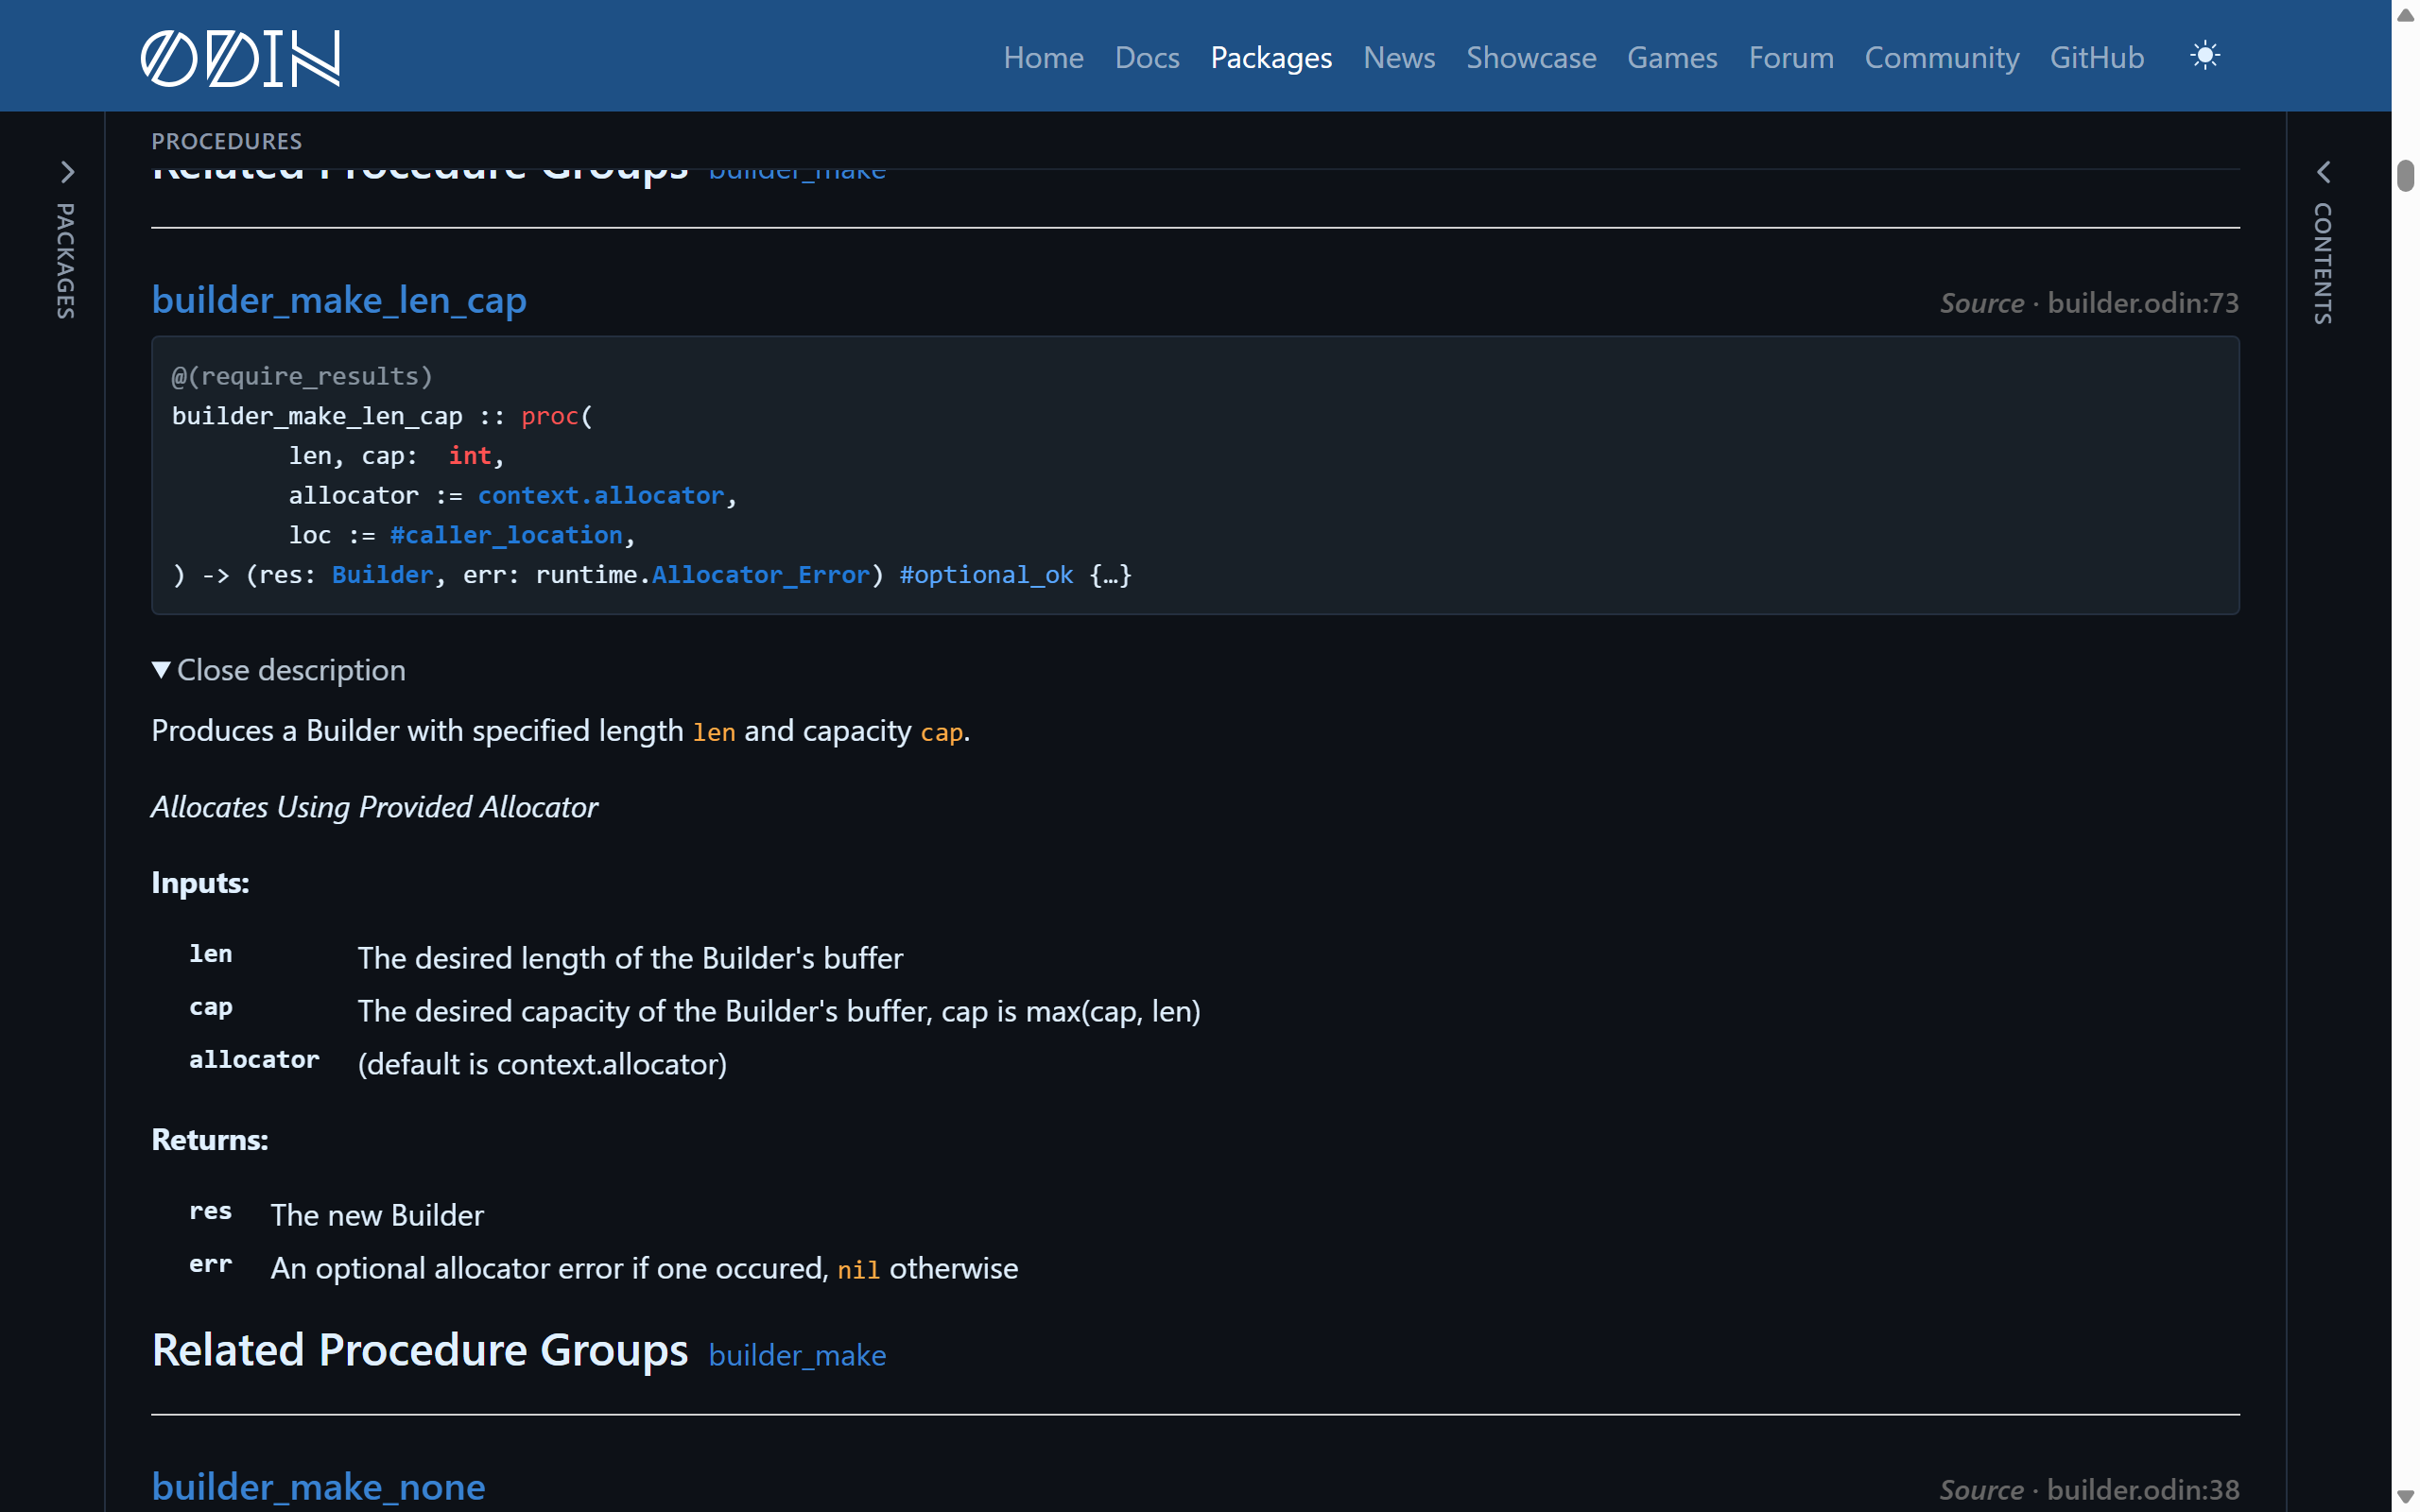Open the Games nav item
Image resolution: width=2420 pixels, height=1512 pixels.
coord(1672,57)
